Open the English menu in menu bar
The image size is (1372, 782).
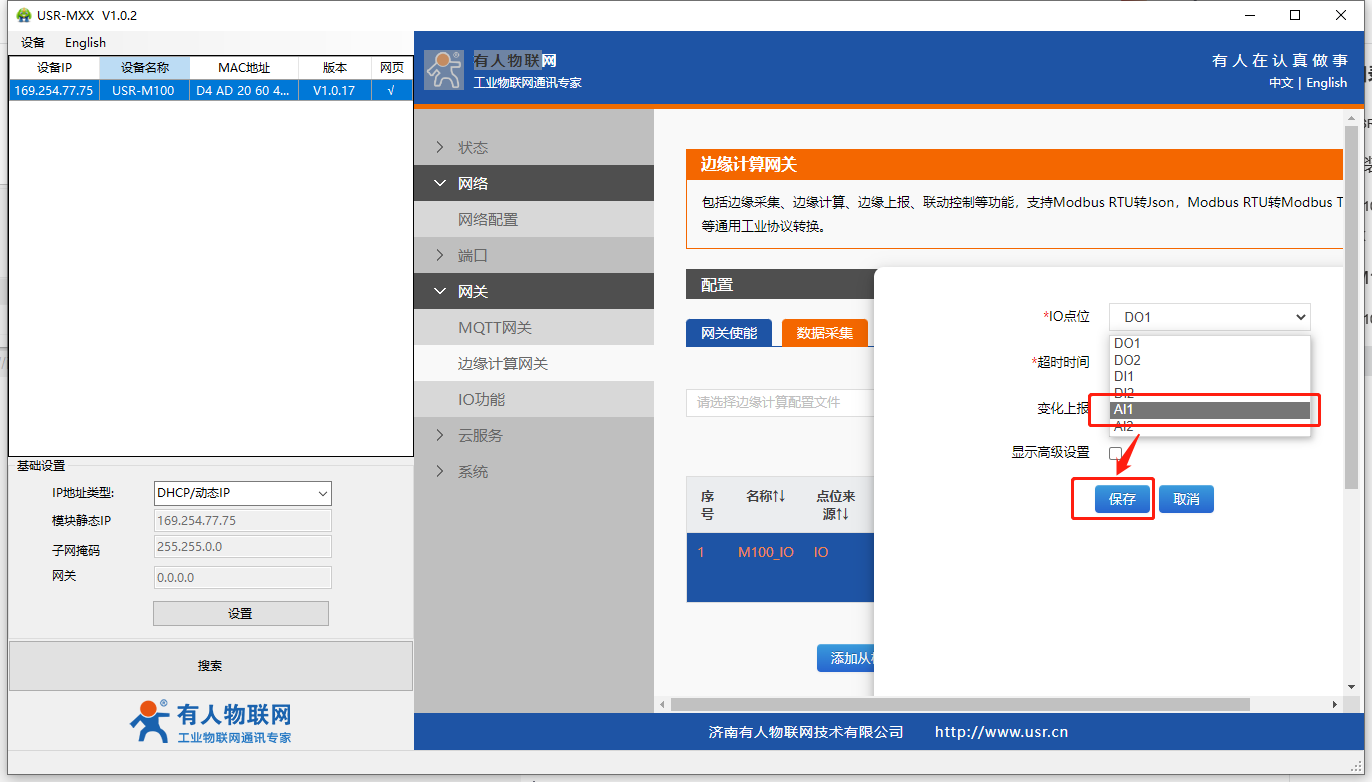85,43
